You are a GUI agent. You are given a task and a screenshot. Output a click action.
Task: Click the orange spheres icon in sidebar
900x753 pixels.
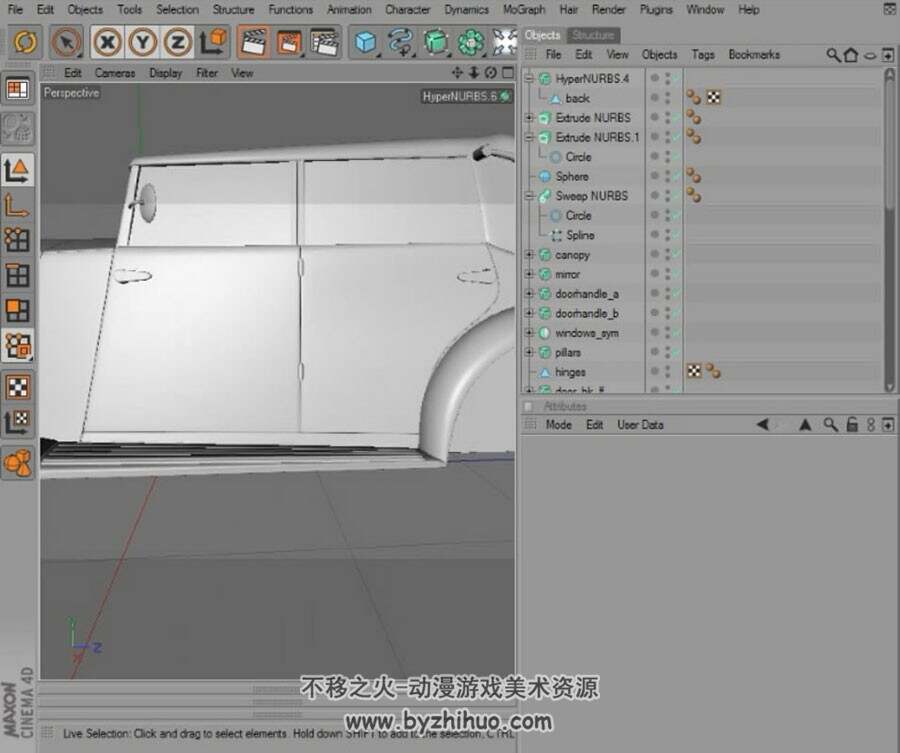pyautogui.click(x=18, y=463)
